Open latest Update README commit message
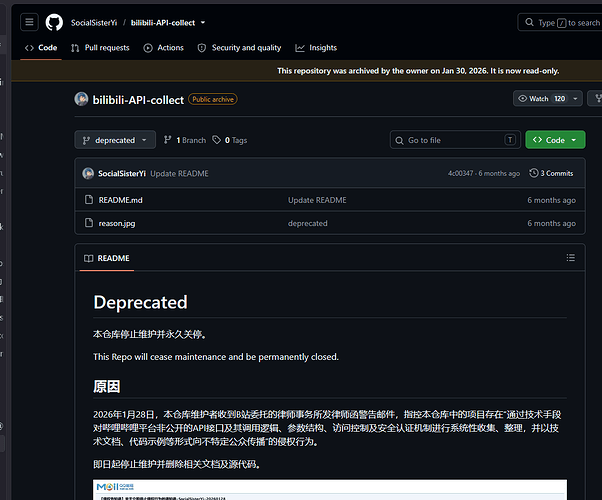The image size is (602, 500). tap(179, 174)
